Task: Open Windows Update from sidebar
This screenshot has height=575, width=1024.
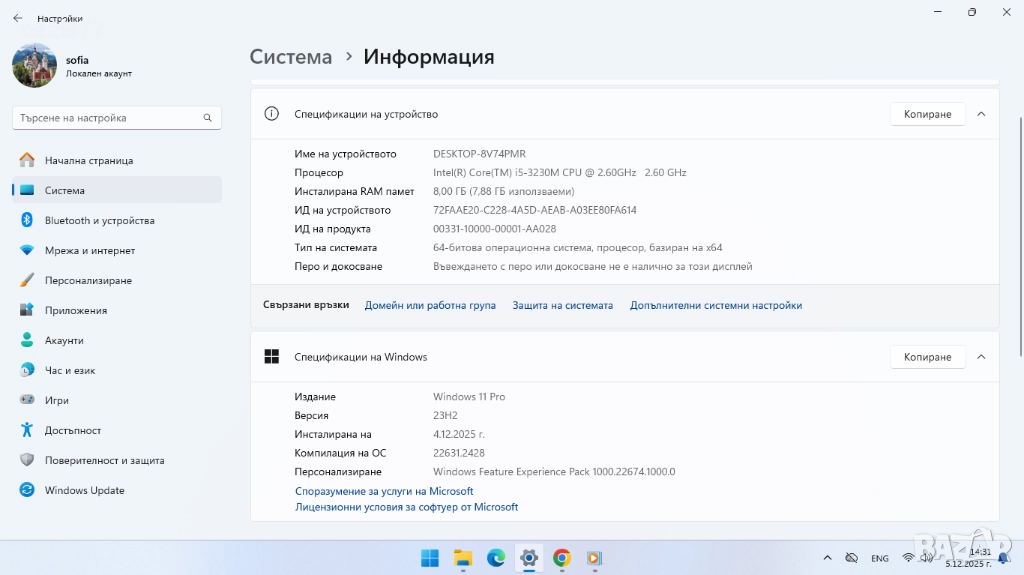Action: point(84,490)
